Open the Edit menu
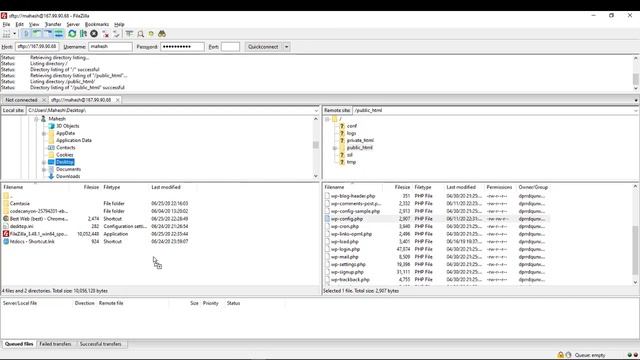 click(x=20, y=24)
